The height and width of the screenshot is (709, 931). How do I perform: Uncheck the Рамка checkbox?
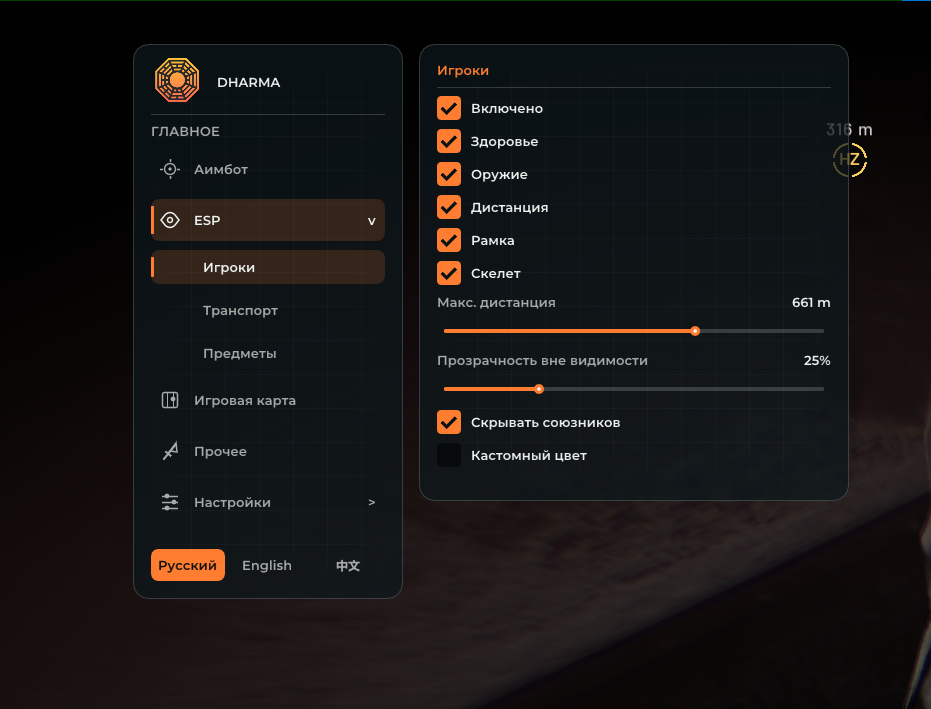pyautogui.click(x=449, y=240)
